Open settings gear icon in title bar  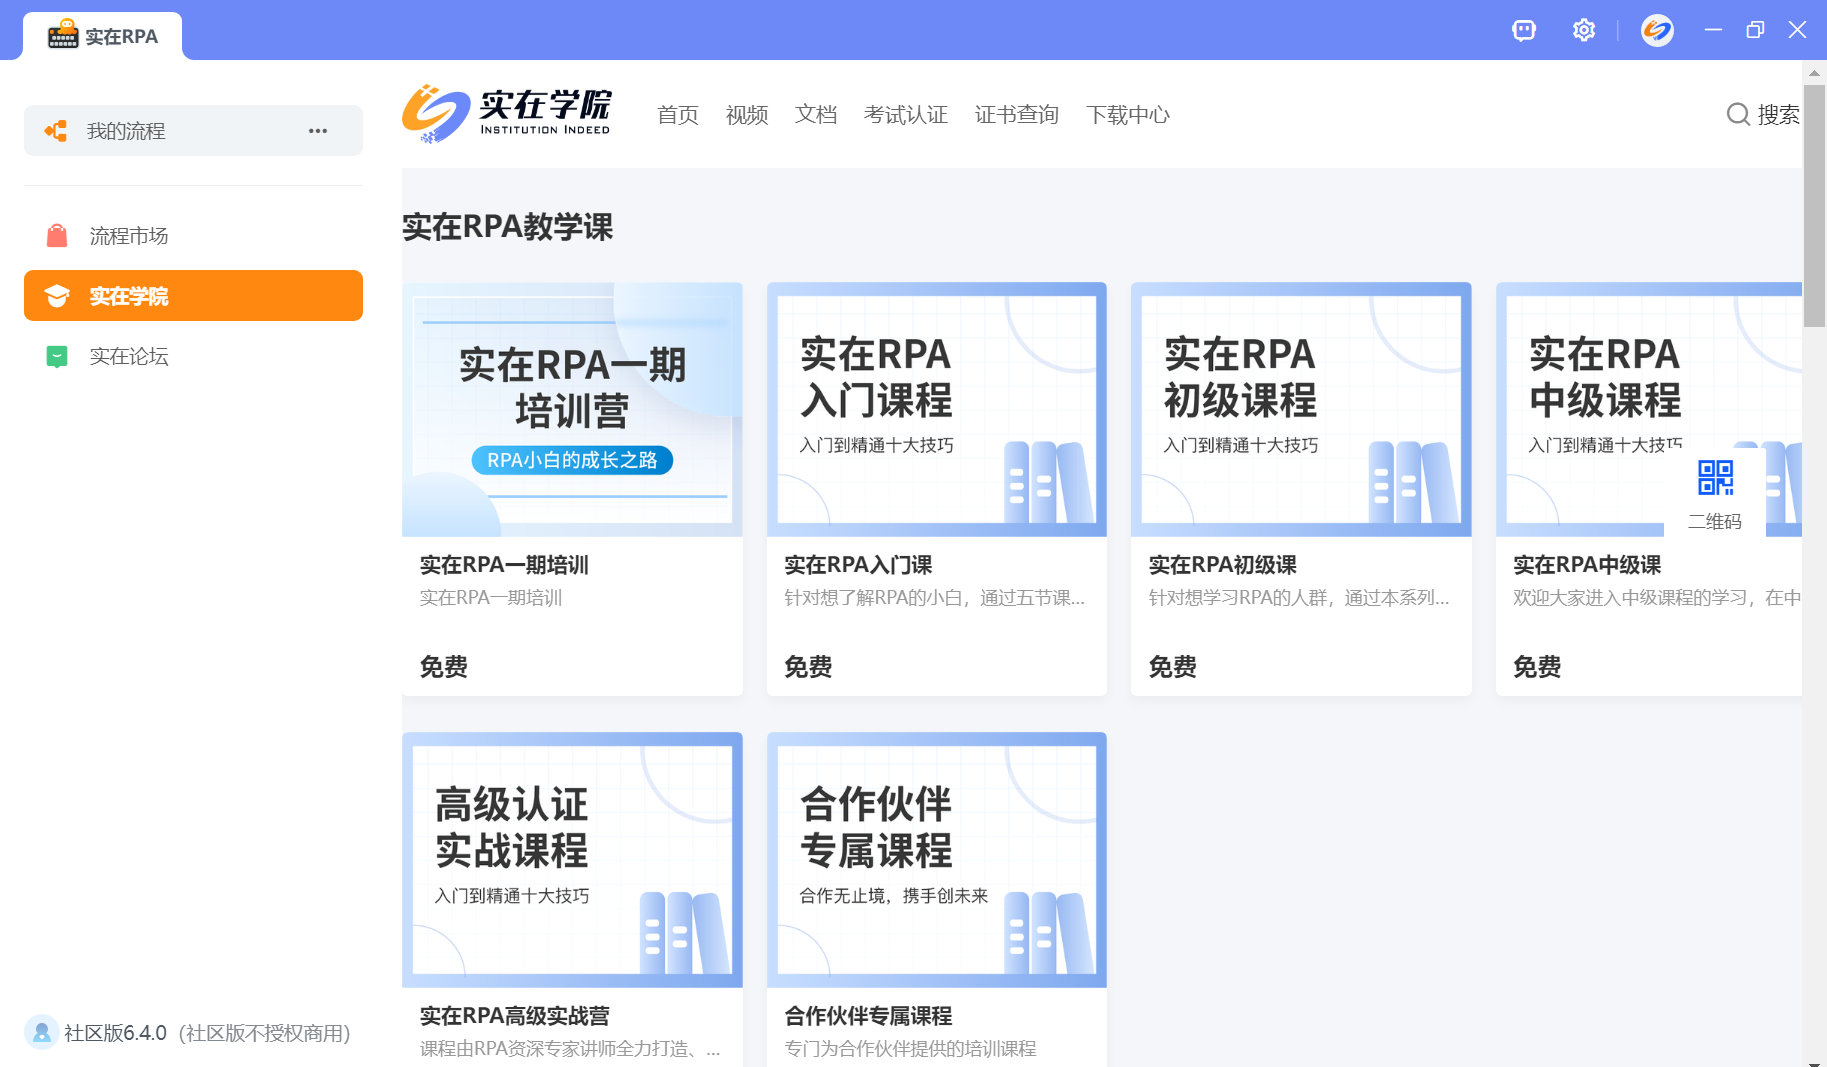coord(1584,30)
